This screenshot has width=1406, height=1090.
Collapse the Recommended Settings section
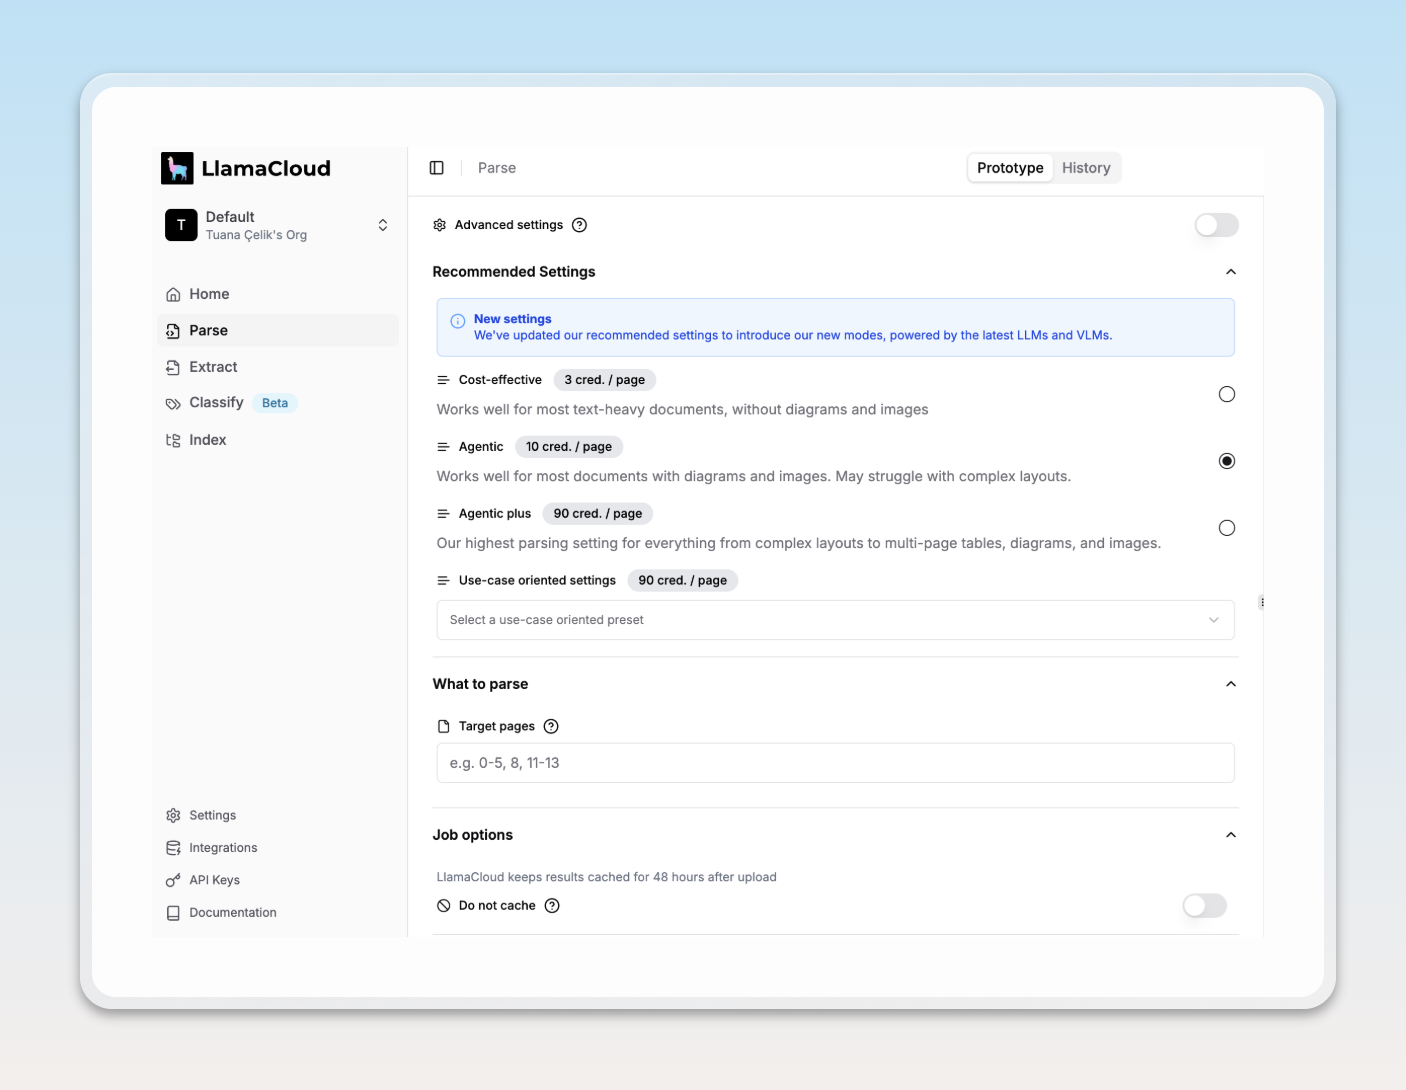pyautogui.click(x=1231, y=272)
